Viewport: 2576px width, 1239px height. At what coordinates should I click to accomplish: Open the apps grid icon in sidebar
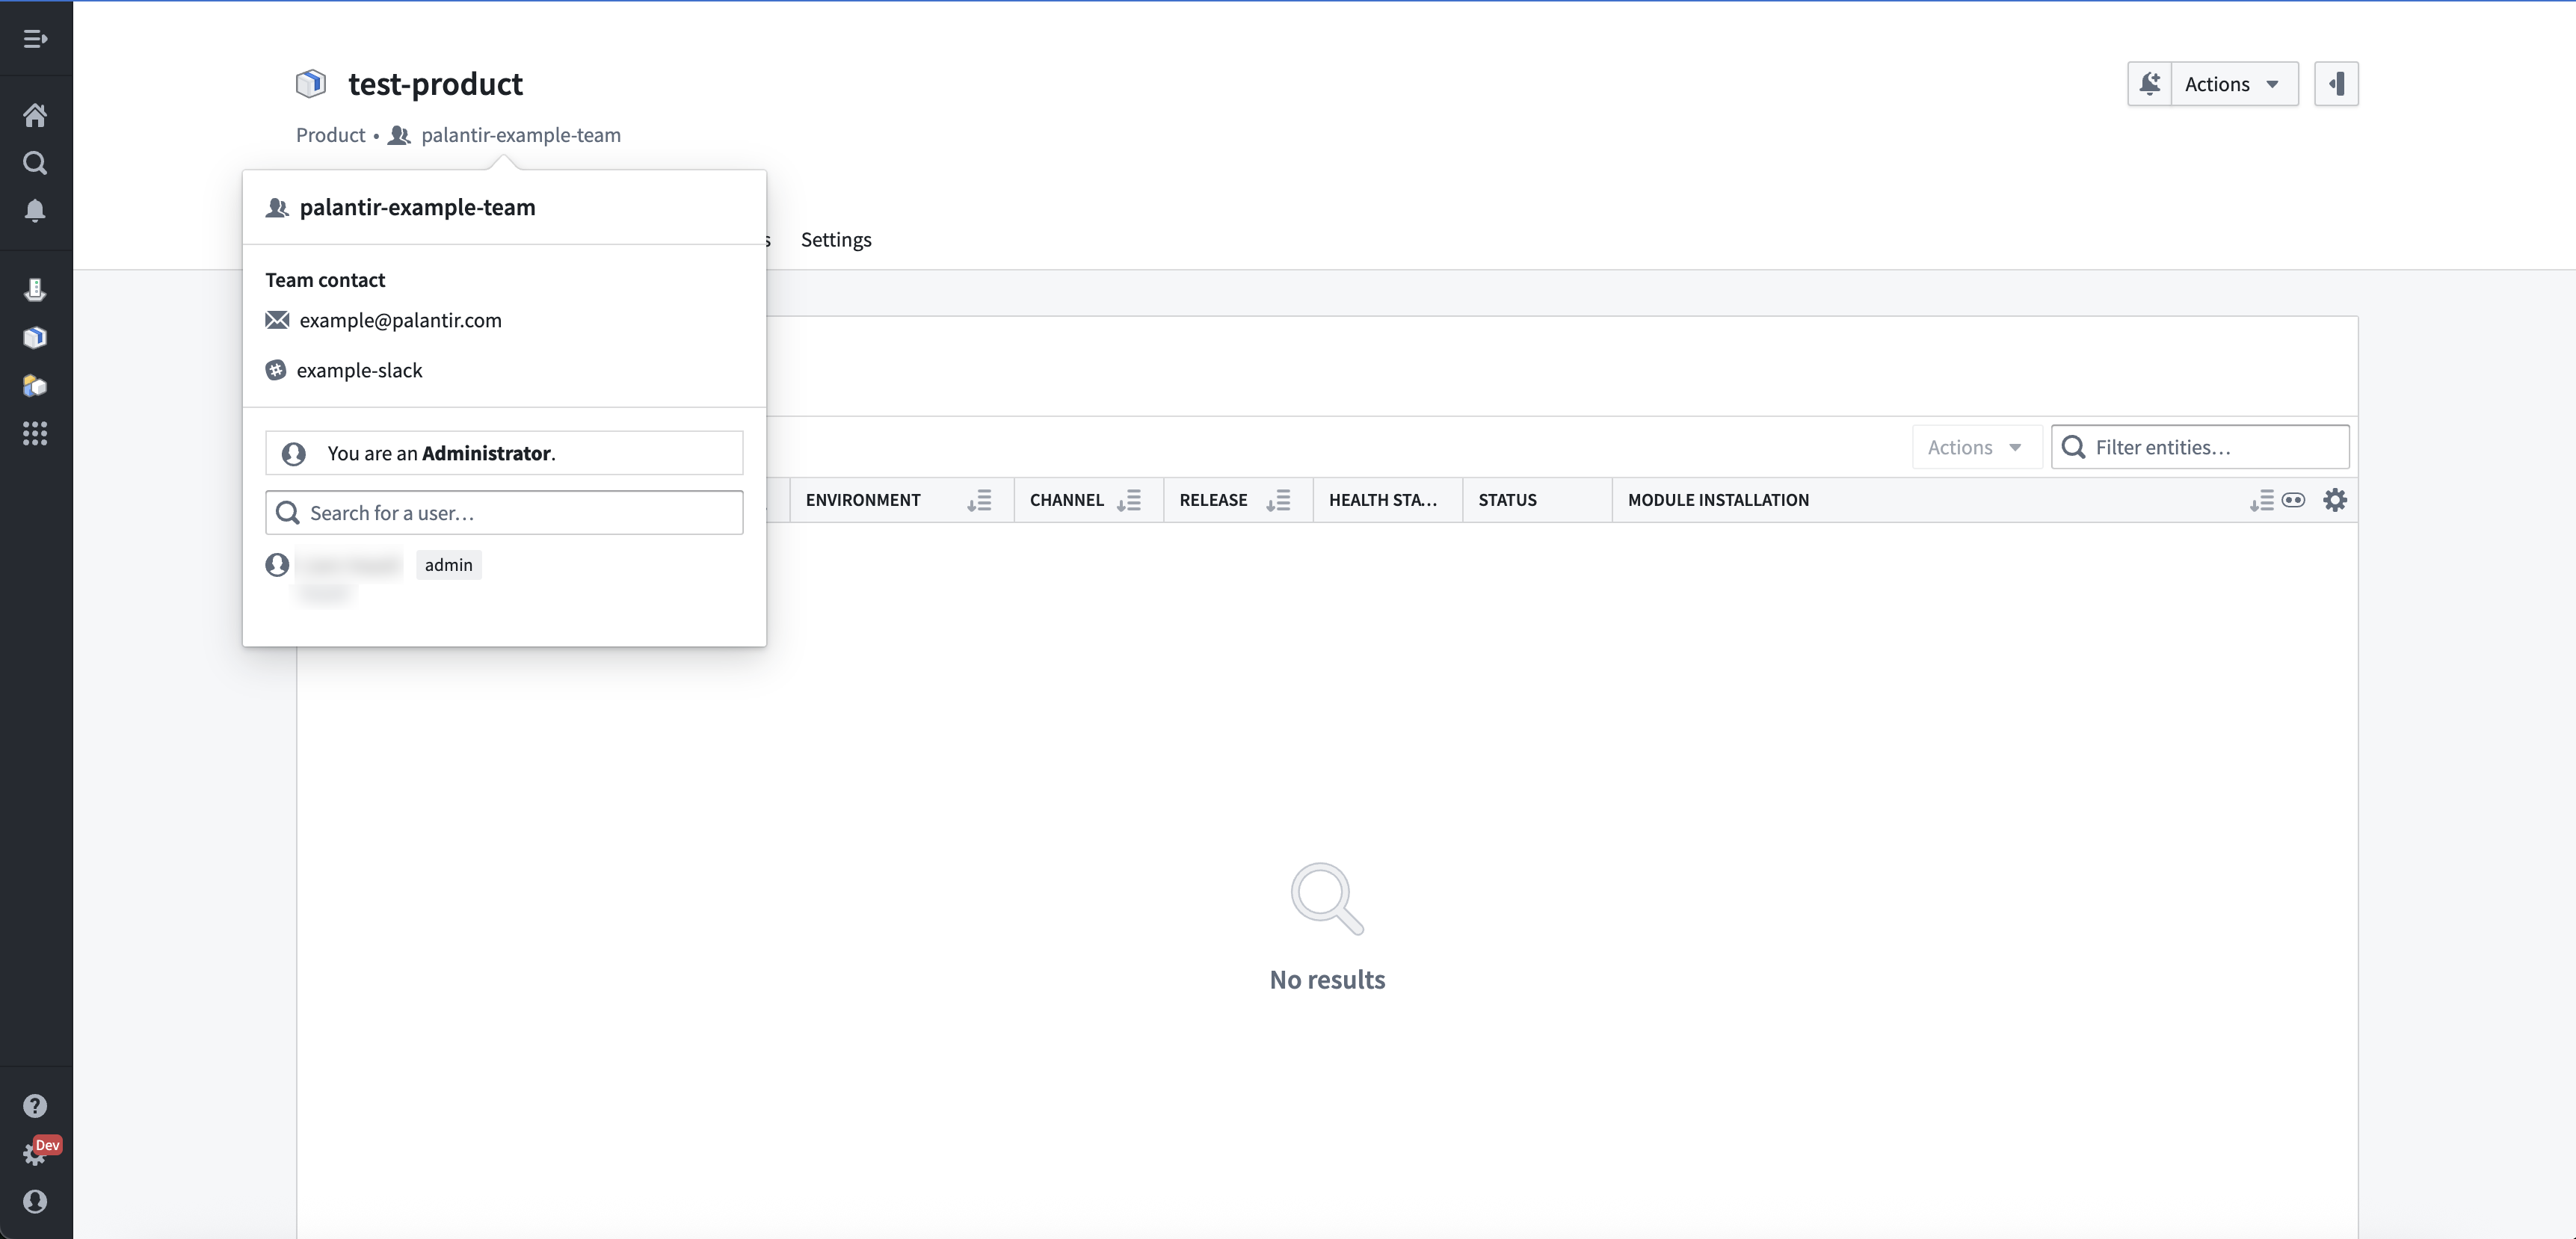coord(35,433)
